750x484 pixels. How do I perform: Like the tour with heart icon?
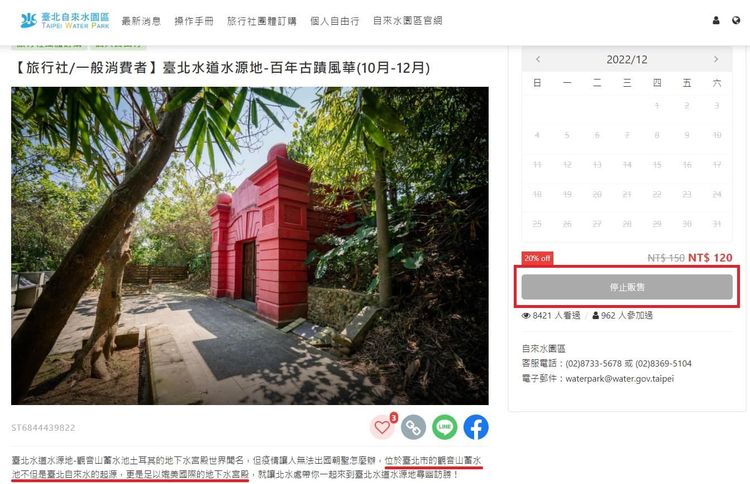(382, 427)
